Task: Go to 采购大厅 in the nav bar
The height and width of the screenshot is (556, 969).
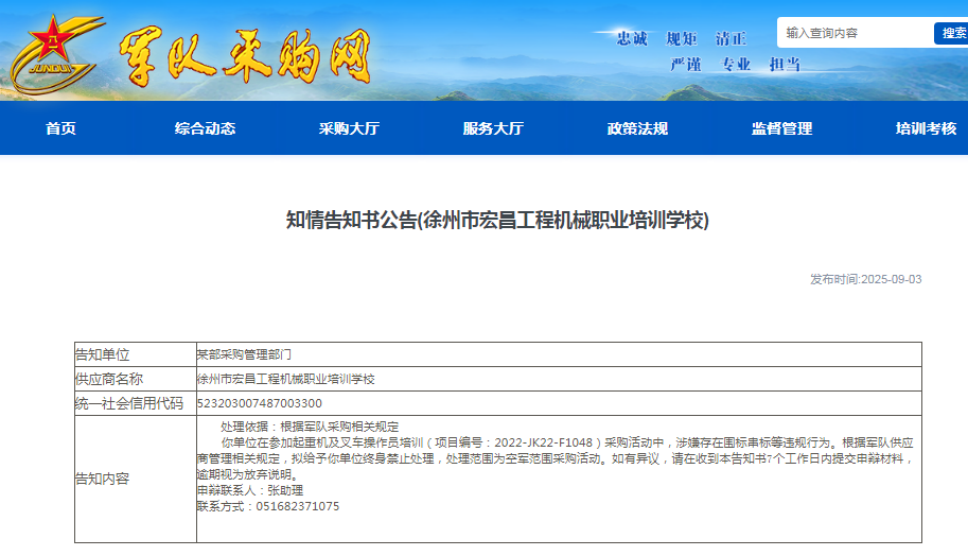Action: coord(349,128)
